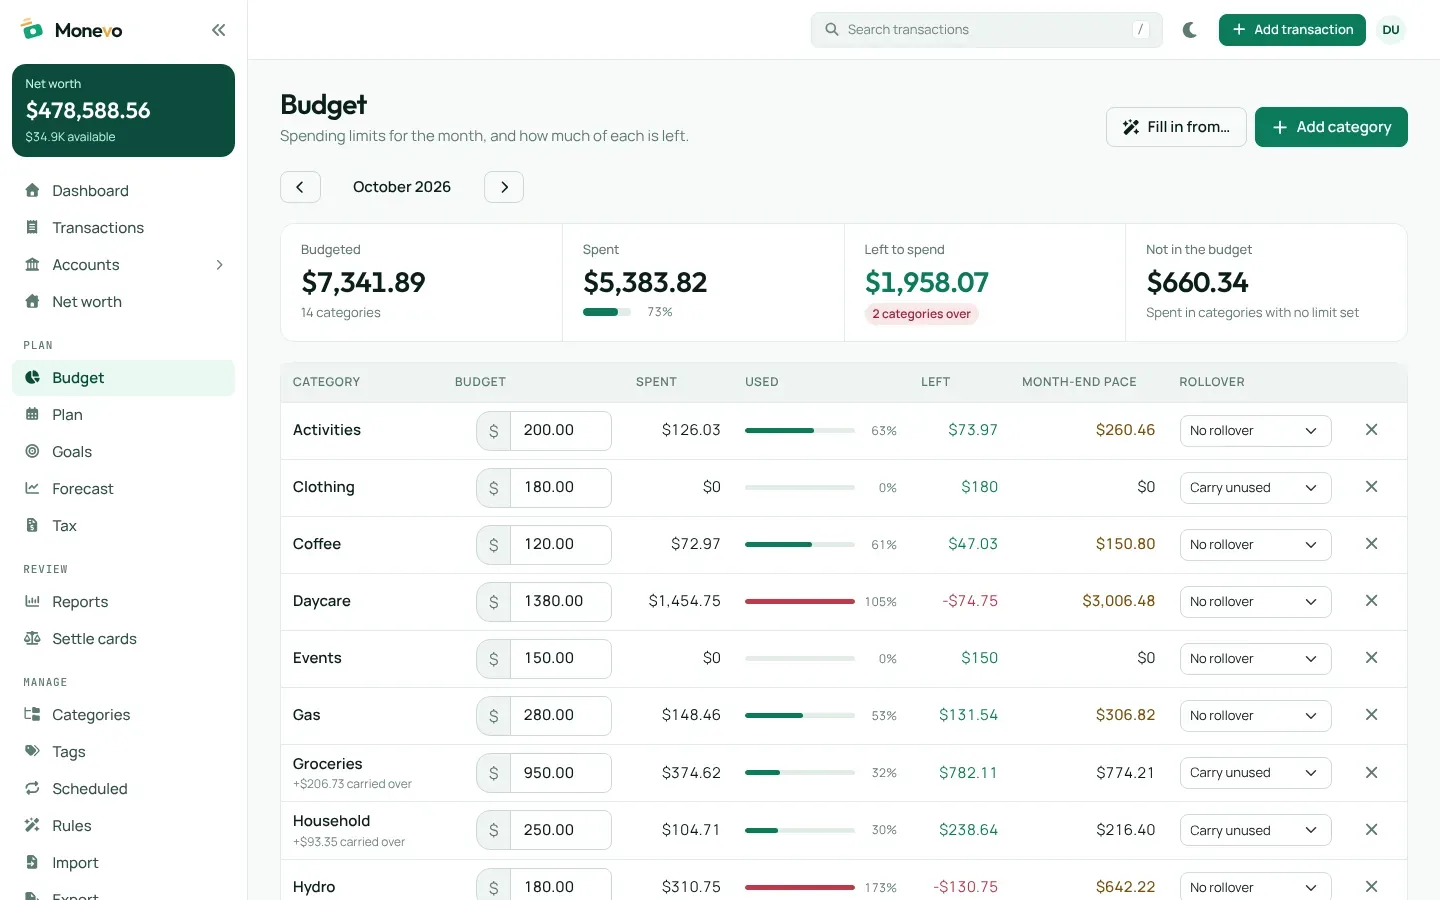1440x900 pixels.
Task: Open Categories in Manage section
Action: 123,715
